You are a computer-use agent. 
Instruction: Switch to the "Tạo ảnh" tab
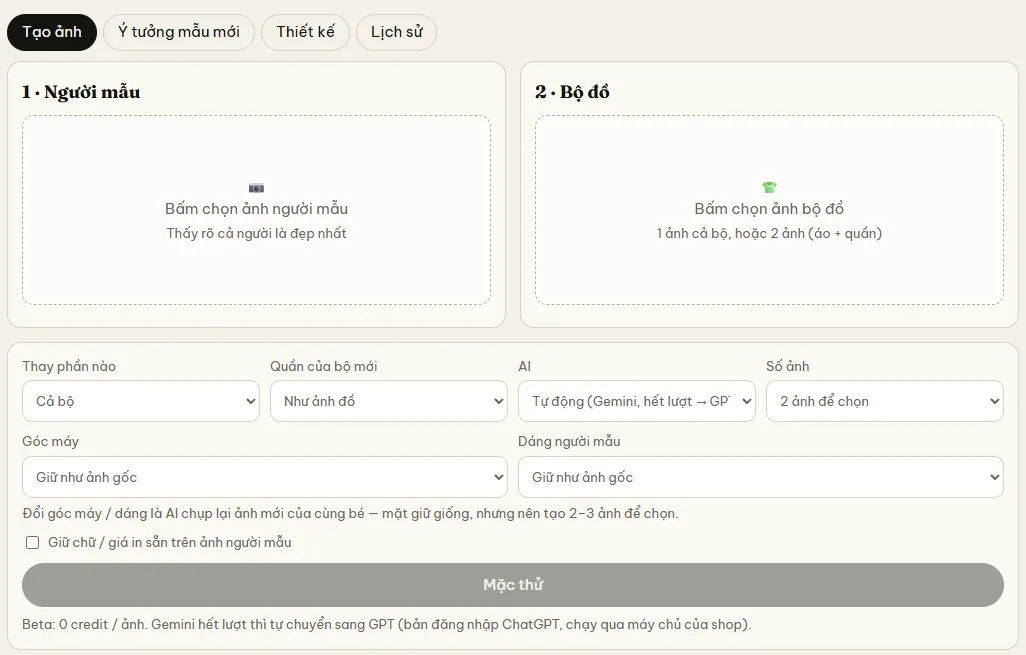(52, 32)
